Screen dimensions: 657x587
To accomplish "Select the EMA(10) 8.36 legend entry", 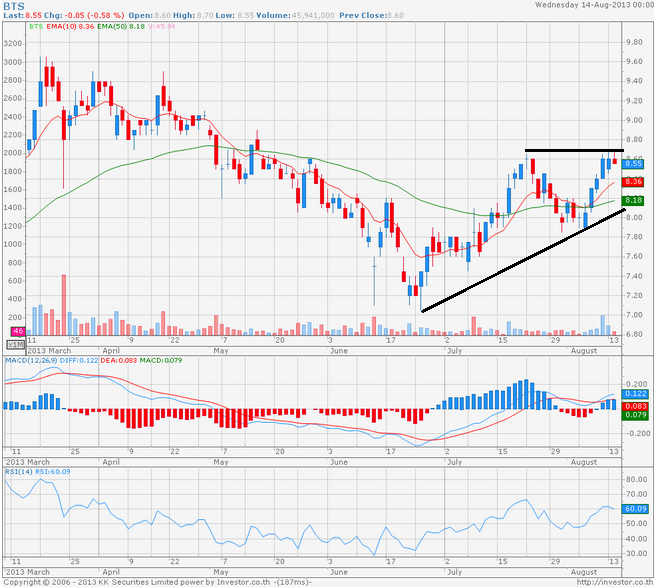I will [x=70, y=26].
